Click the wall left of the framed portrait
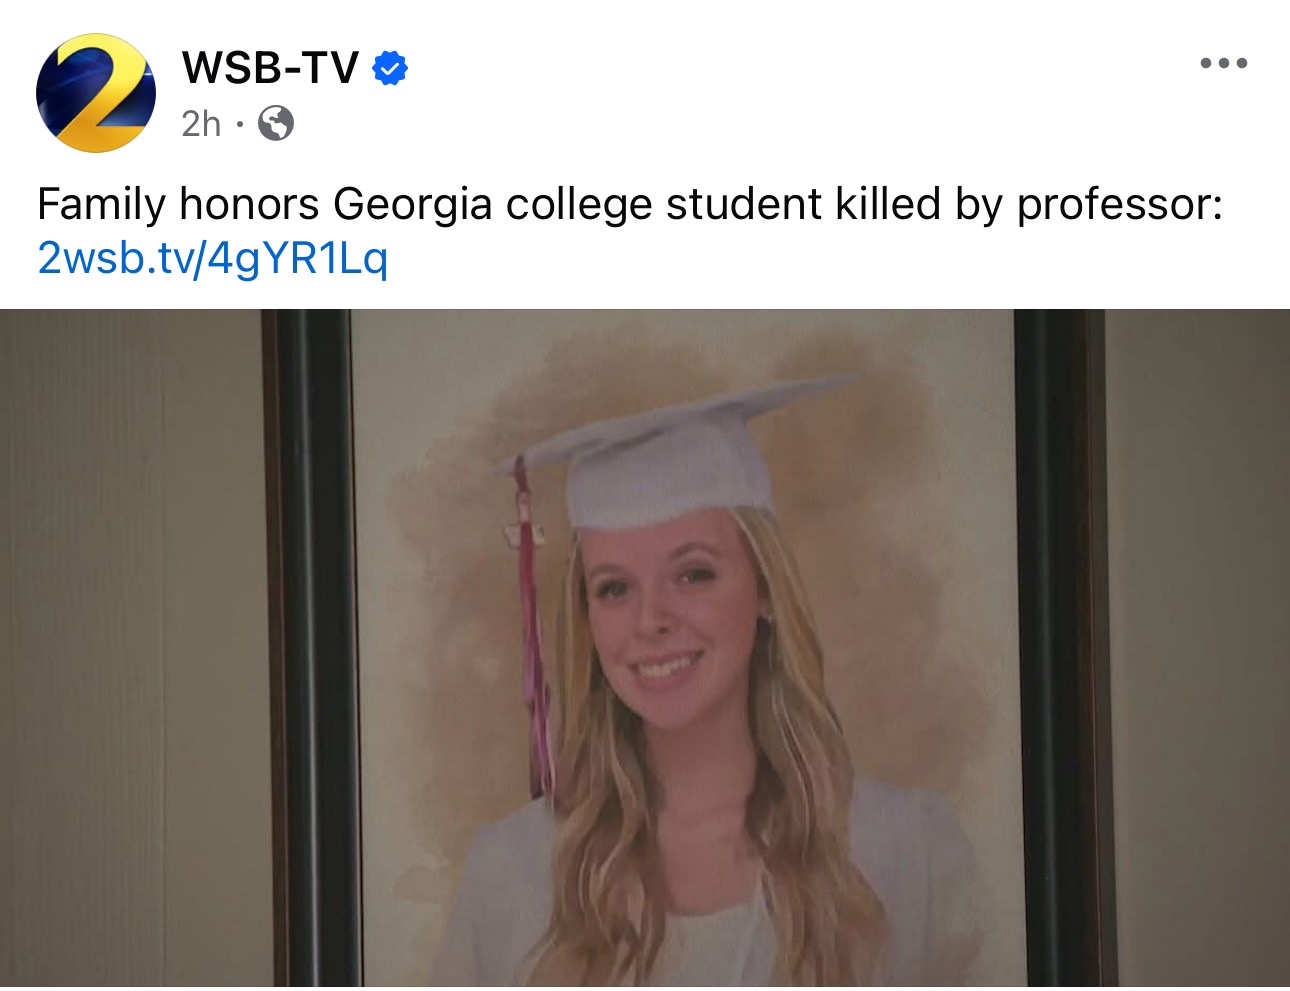This screenshot has height=991, width=1290. coord(130,650)
